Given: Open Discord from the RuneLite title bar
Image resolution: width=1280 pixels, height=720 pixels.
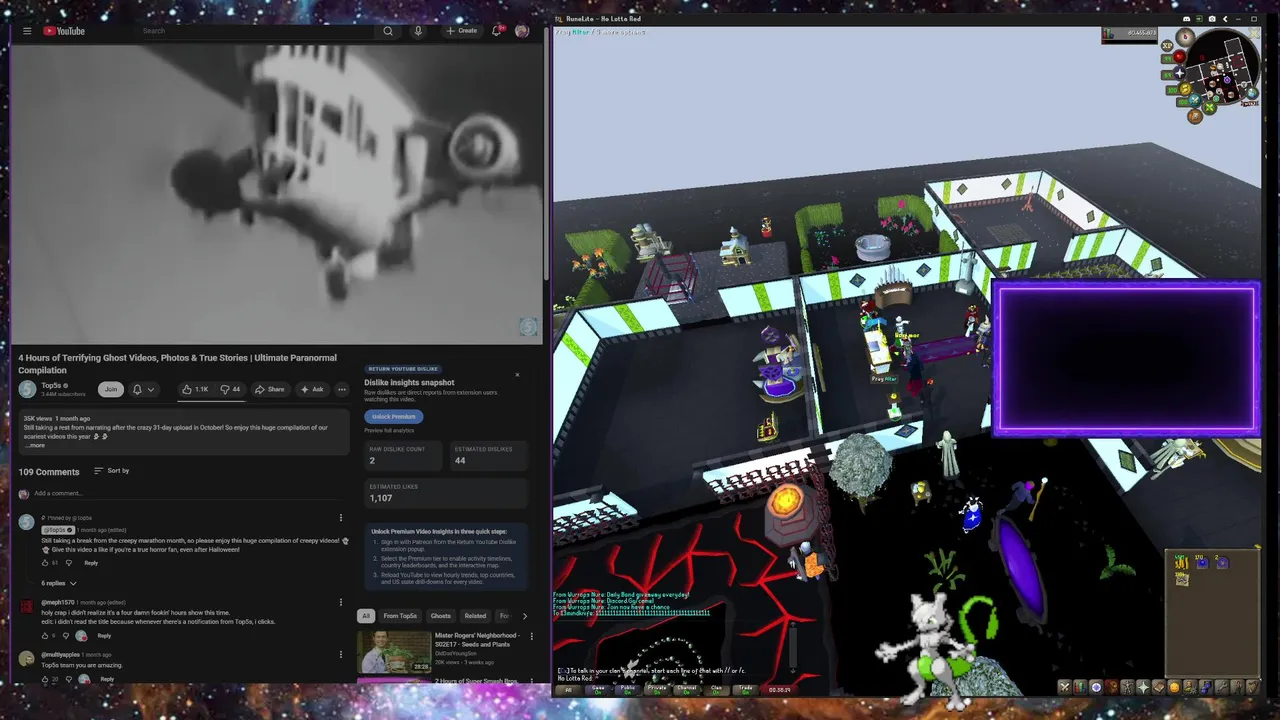Looking at the screenshot, I should (x=1186, y=19).
